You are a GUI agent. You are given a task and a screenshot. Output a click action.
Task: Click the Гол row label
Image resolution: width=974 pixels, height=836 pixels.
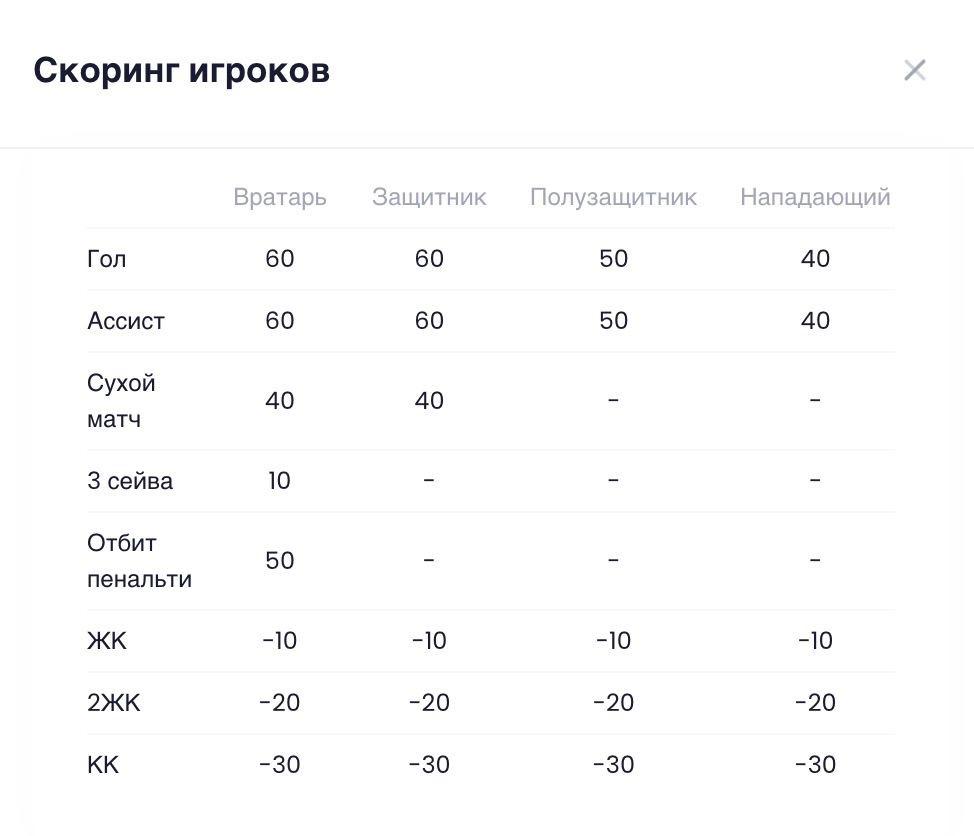(107, 259)
